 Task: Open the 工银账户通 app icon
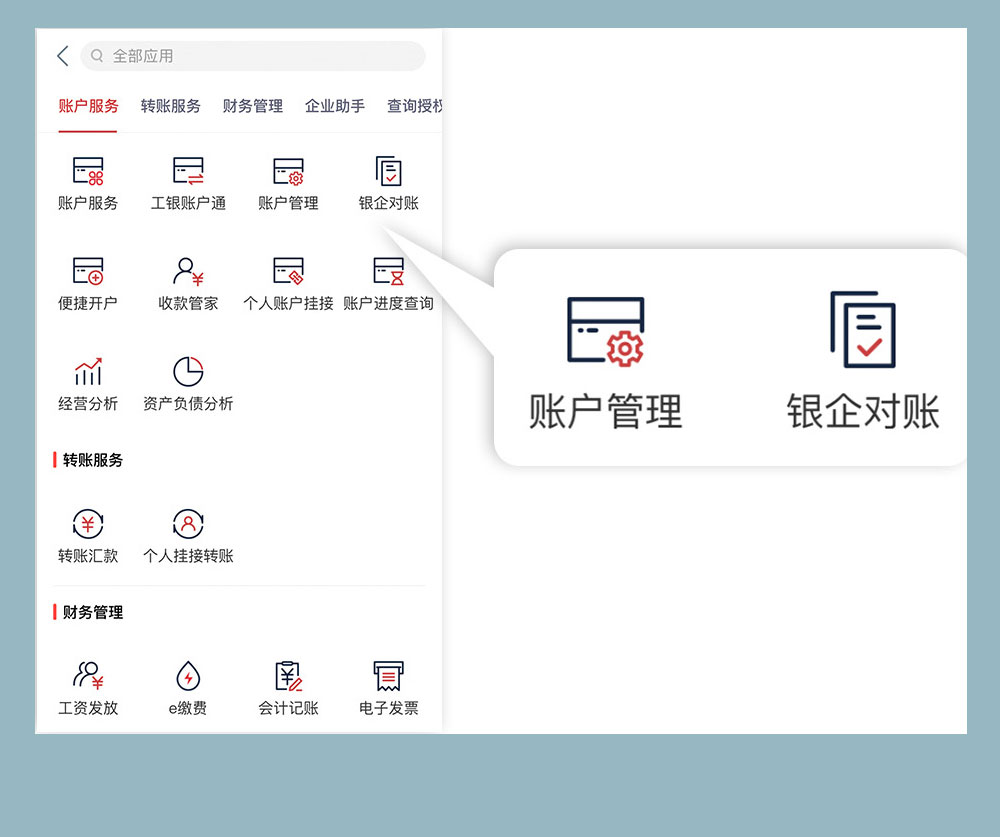coord(188,172)
